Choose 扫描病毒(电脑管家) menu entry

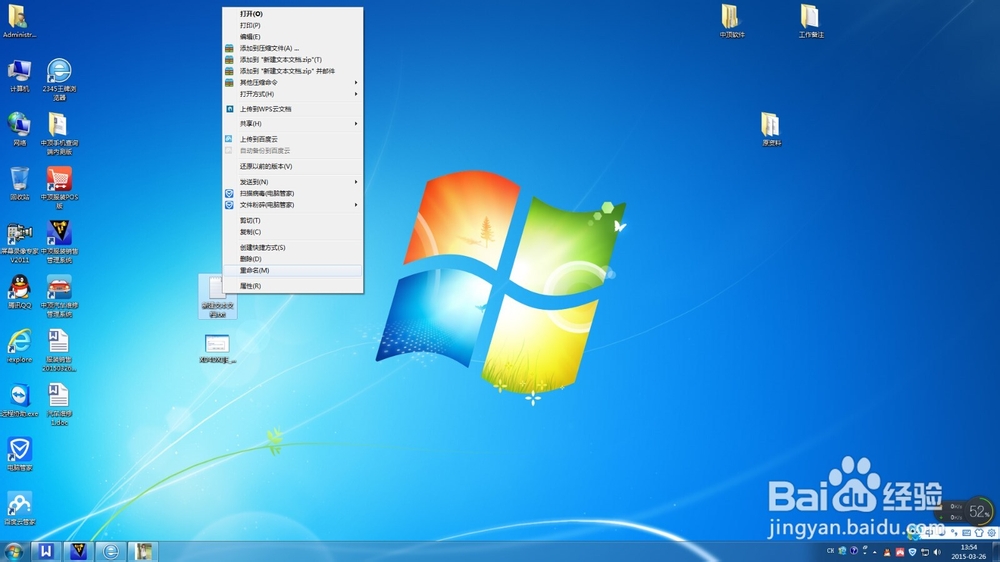(x=293, y=193)
